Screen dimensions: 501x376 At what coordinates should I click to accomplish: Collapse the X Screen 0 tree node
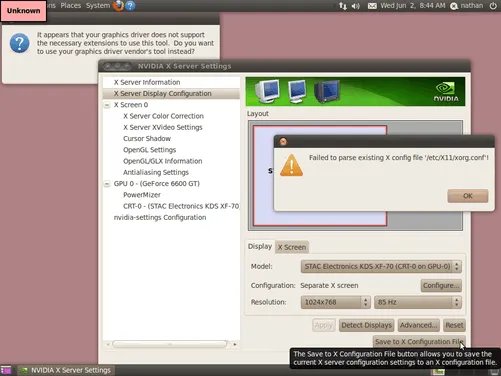coord(107,105)
